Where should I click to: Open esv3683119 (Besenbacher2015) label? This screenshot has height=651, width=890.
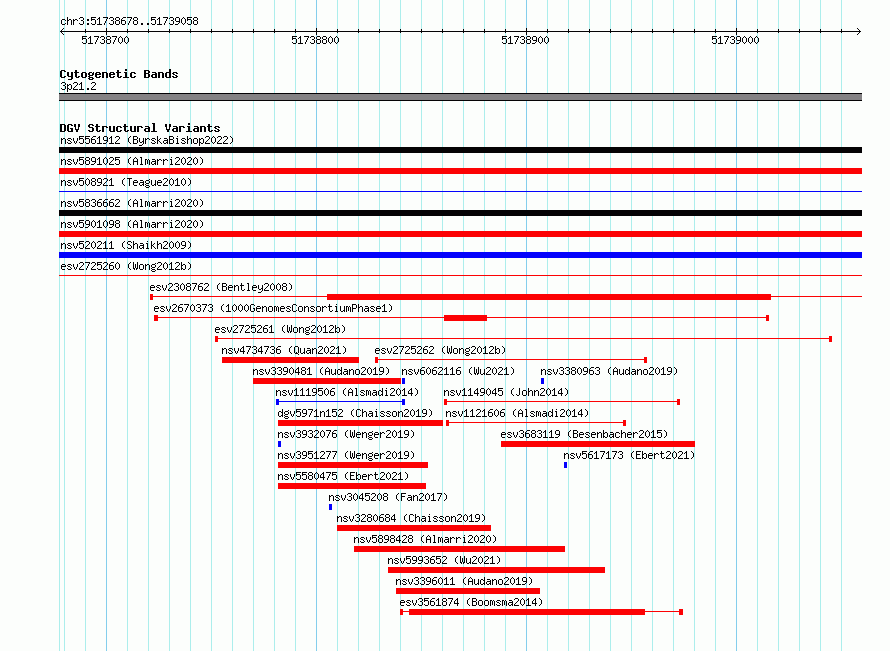click(584, 434)
